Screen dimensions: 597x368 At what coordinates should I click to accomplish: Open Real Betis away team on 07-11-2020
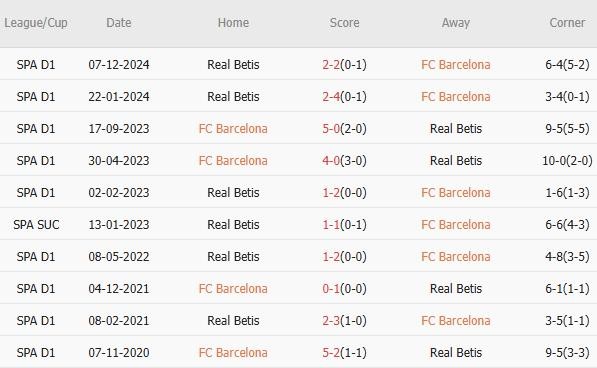coord(456,352)
